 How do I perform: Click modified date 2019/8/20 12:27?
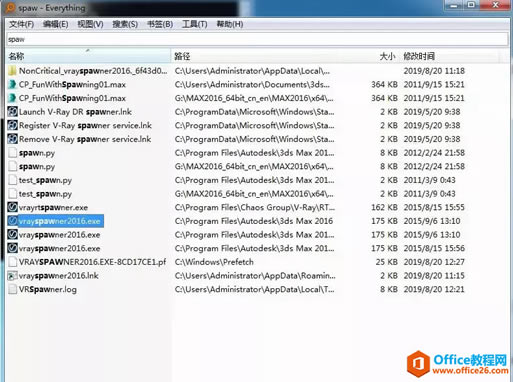[434, 262]
